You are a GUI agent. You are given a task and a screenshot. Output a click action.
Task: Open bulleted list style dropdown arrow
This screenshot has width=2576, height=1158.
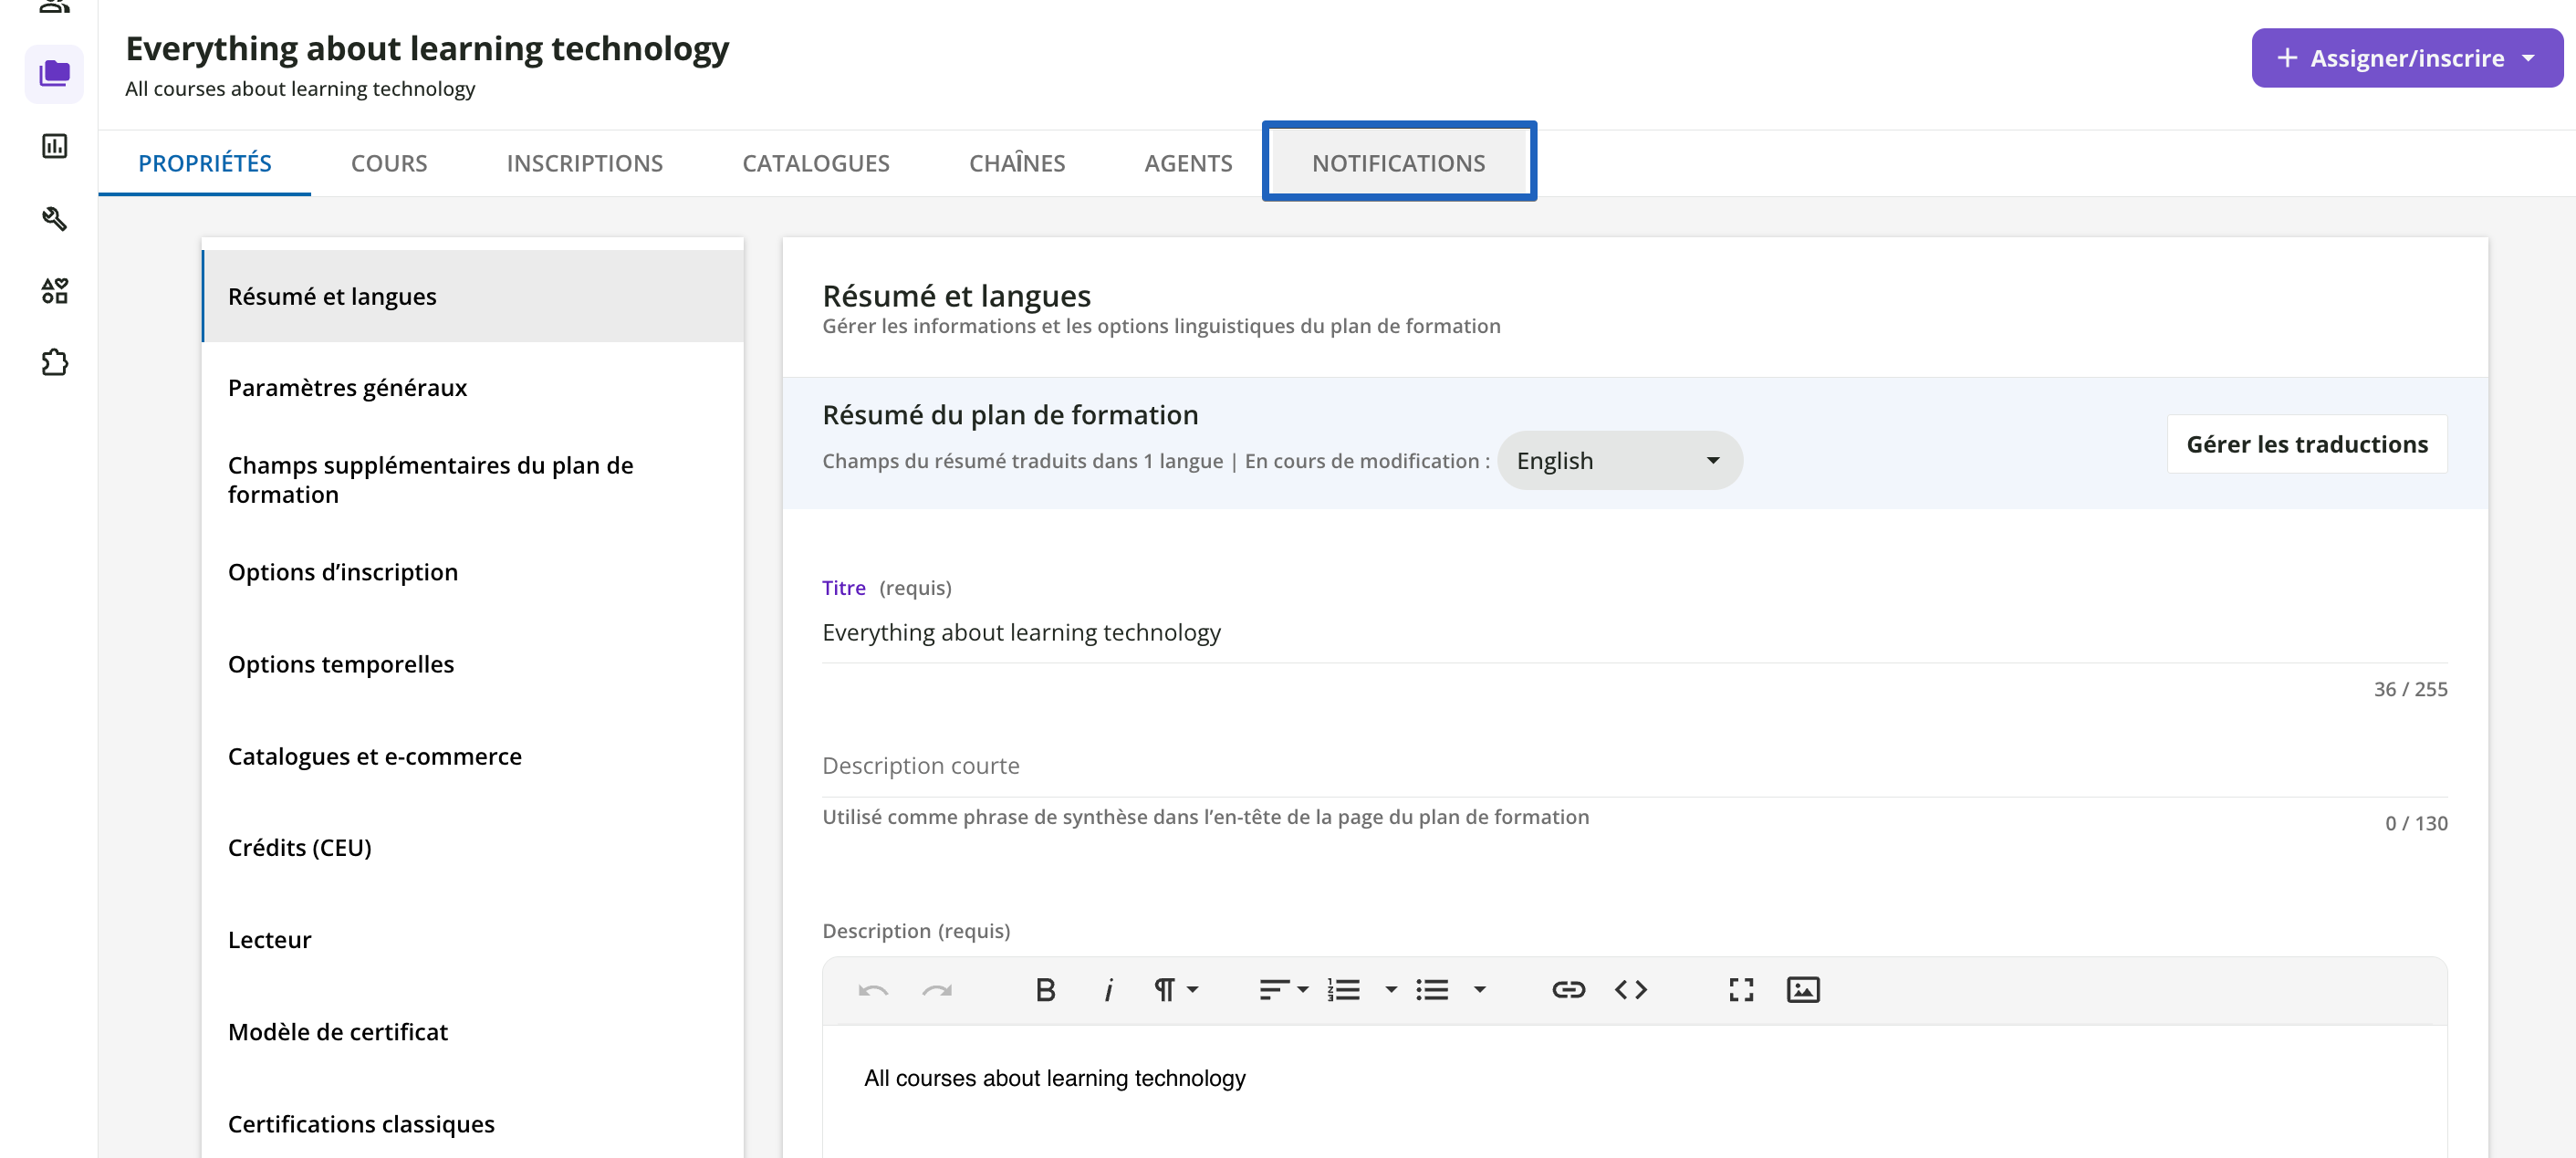[1479, 990]
